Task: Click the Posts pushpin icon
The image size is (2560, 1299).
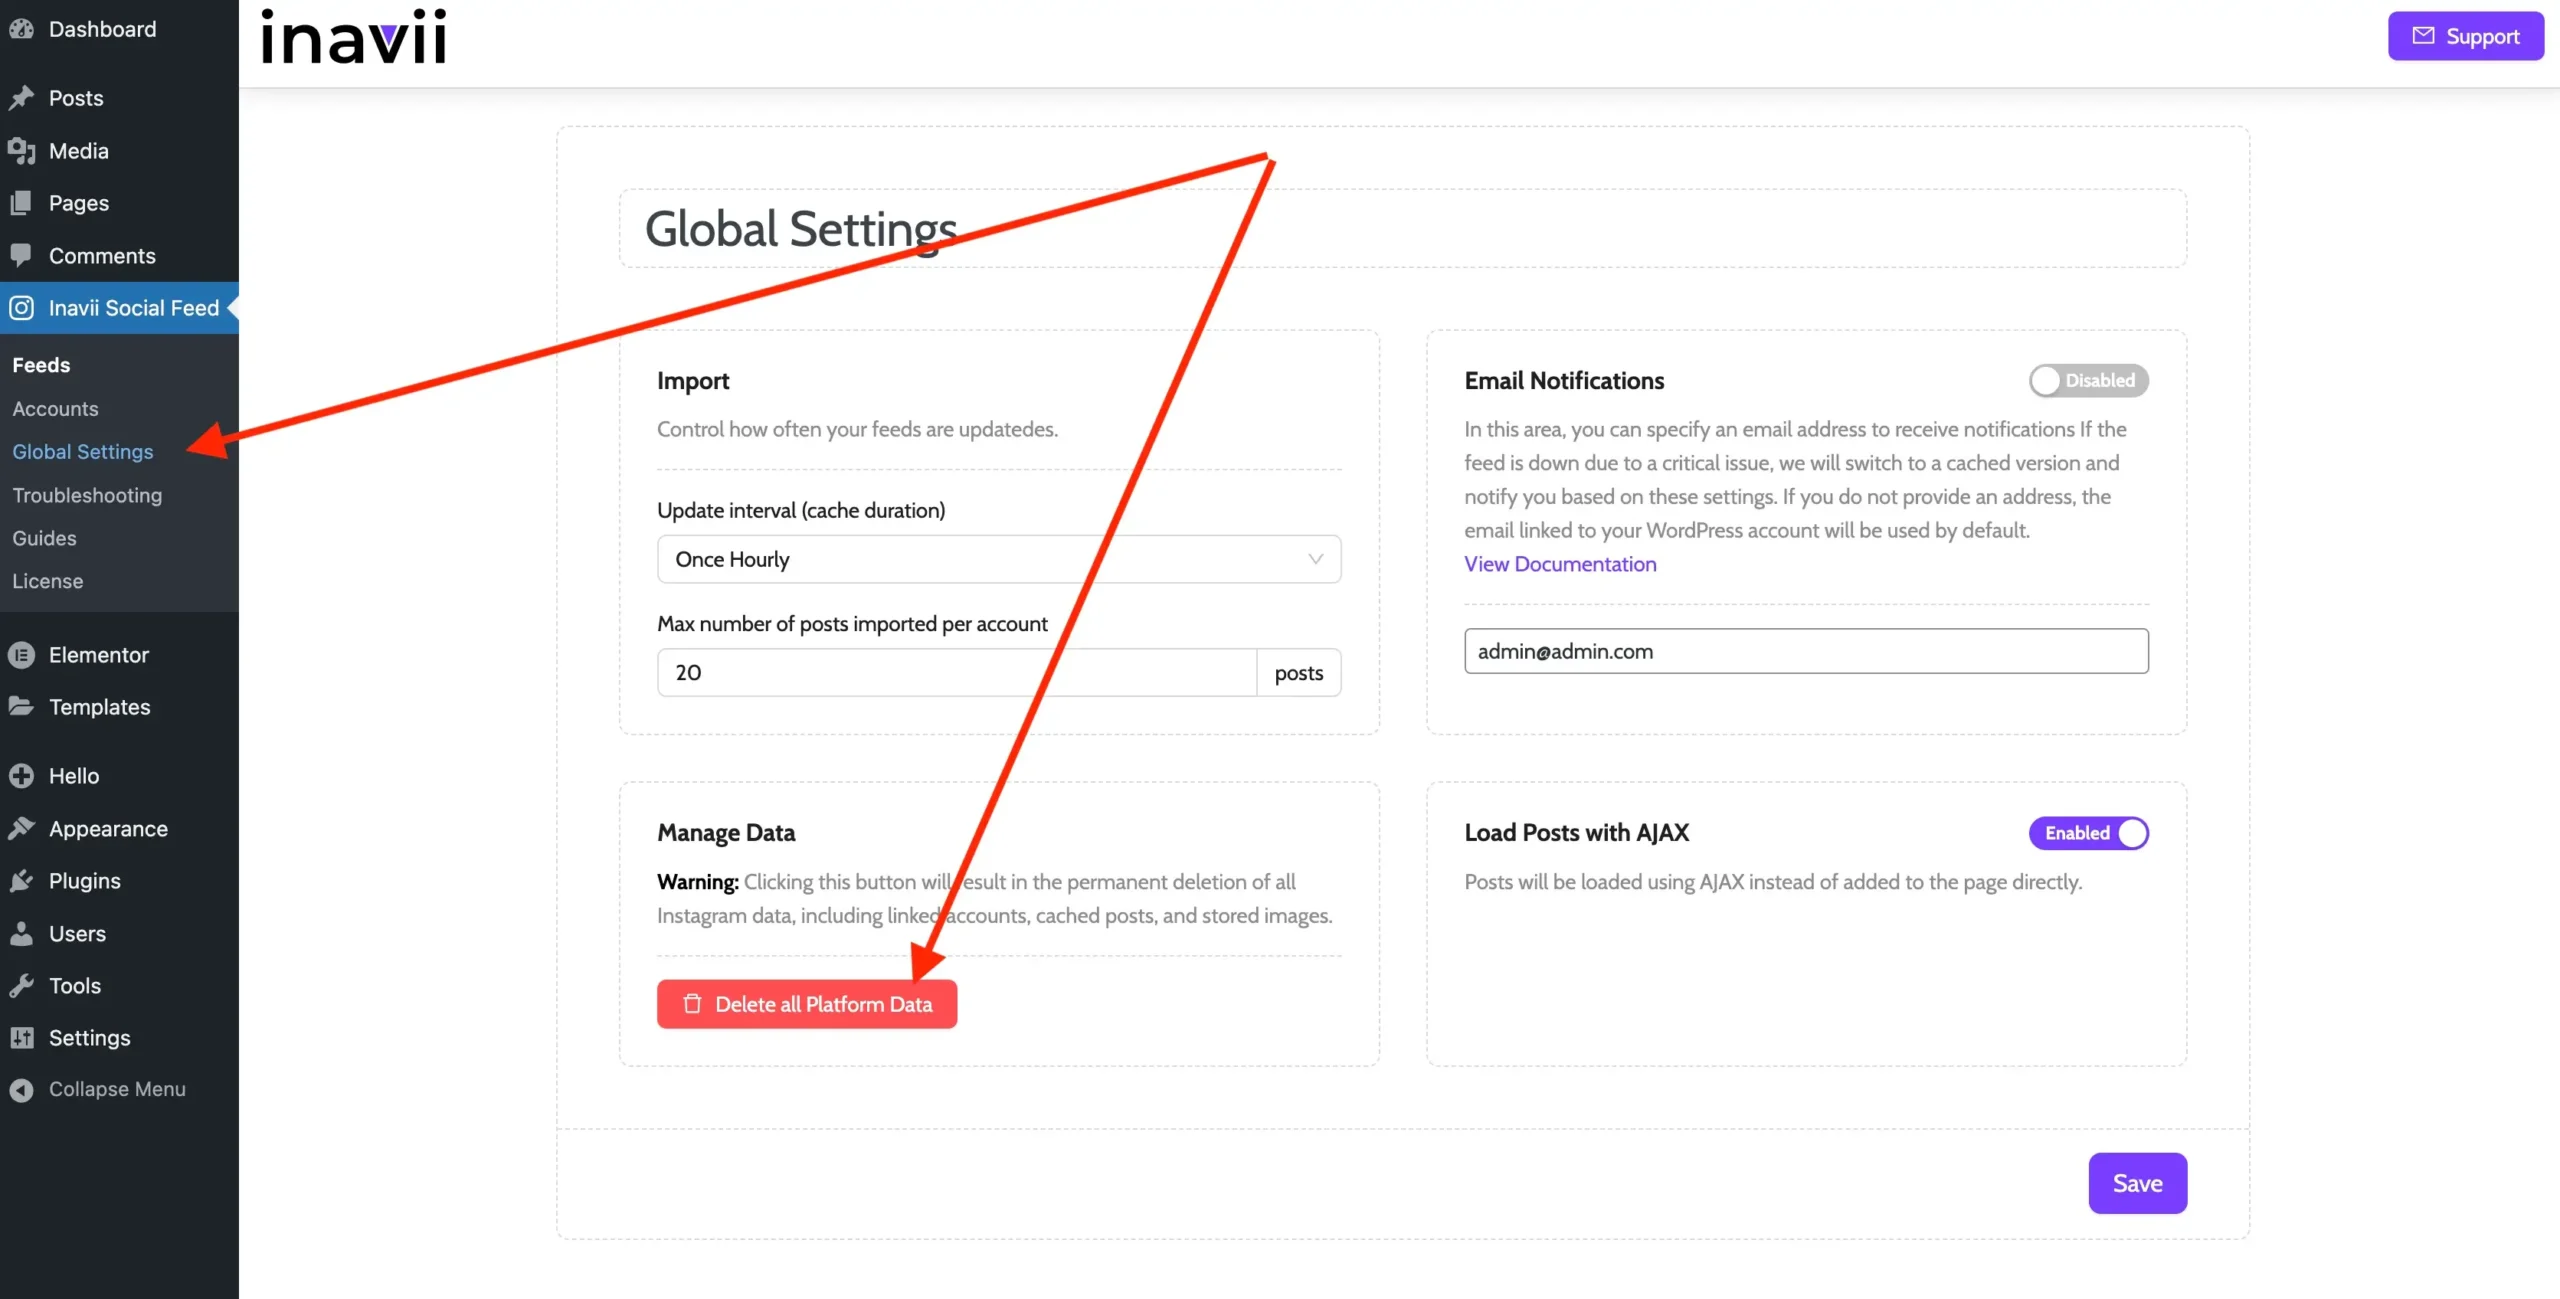Action: (x=21, y=98)
